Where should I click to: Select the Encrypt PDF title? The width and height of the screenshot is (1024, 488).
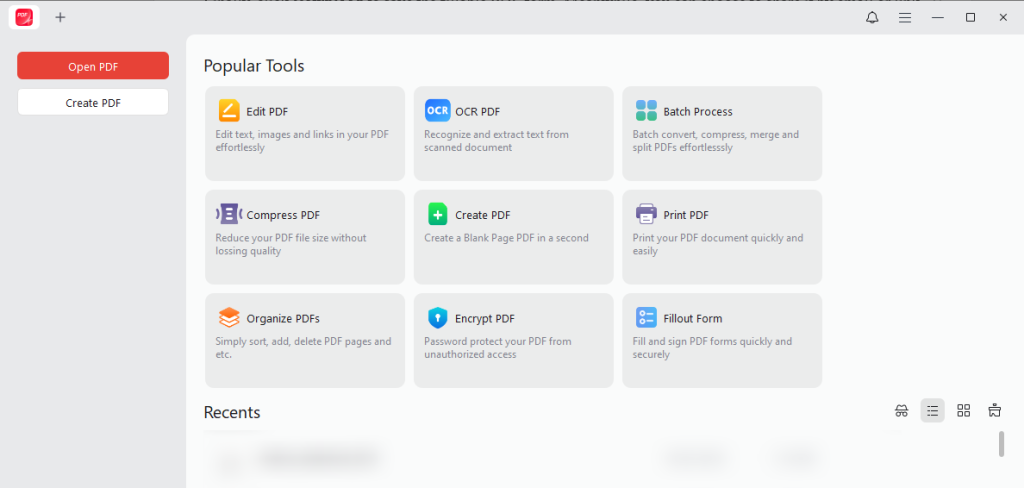tap(485, 319)
